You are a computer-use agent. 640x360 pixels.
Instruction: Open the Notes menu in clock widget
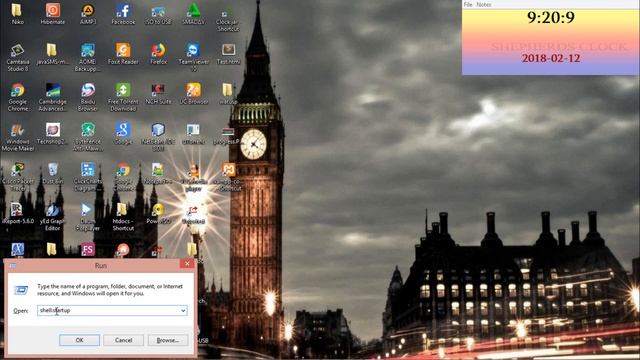coord(484,4)
